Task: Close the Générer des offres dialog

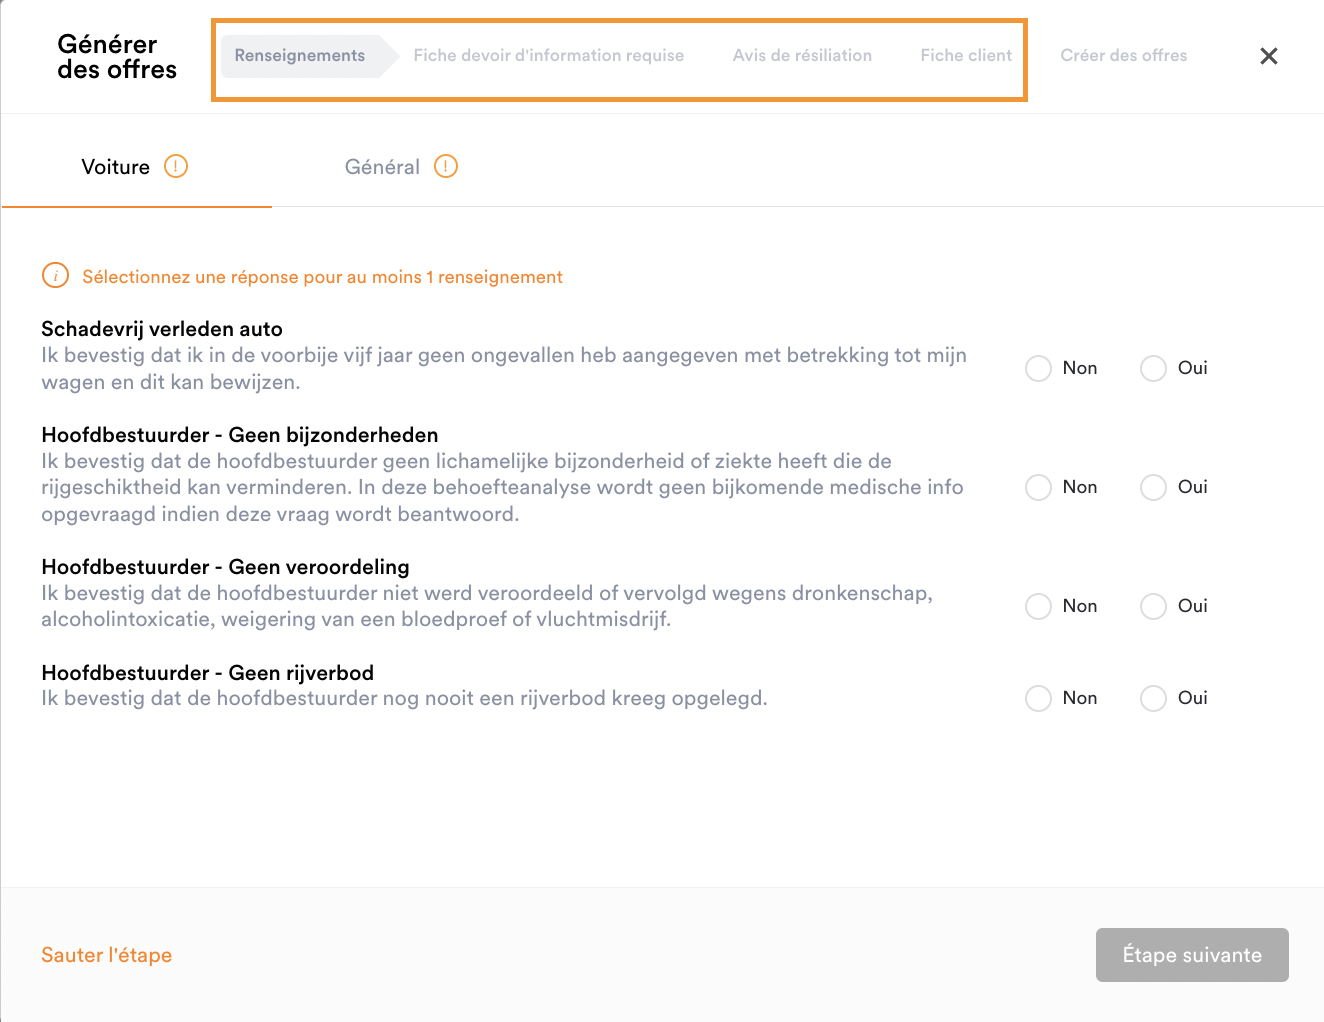Action: click(x=1268, y=56)
